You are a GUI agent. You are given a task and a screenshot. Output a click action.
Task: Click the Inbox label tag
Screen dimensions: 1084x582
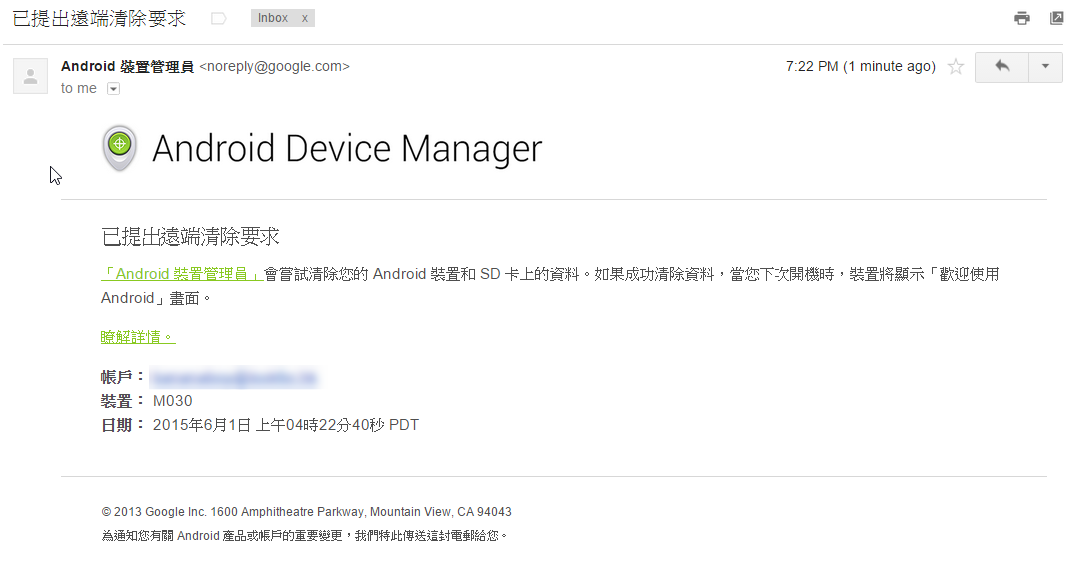pos(273,18)
